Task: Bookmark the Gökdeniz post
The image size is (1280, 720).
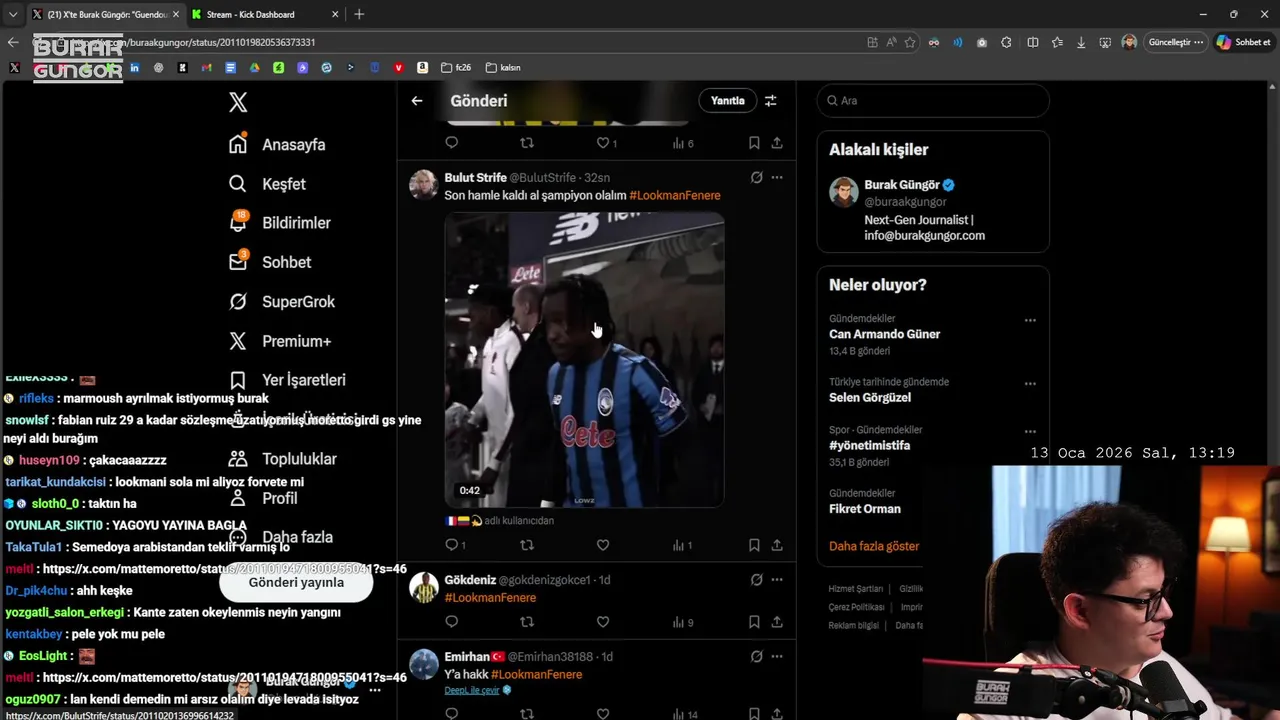Action: (x=754, y=622)
